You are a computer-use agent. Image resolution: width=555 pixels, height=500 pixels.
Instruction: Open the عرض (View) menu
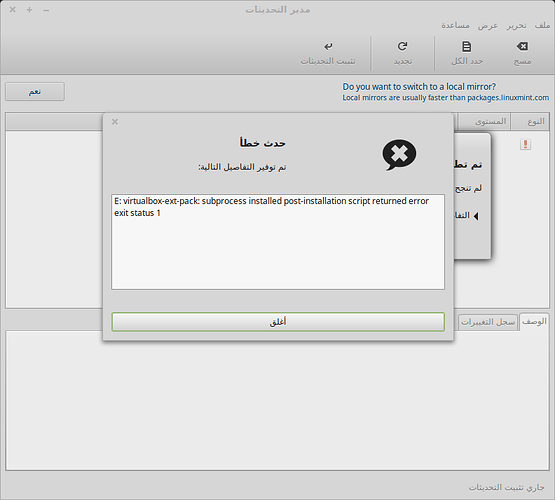pyautogui.click(x=488, y=25)
